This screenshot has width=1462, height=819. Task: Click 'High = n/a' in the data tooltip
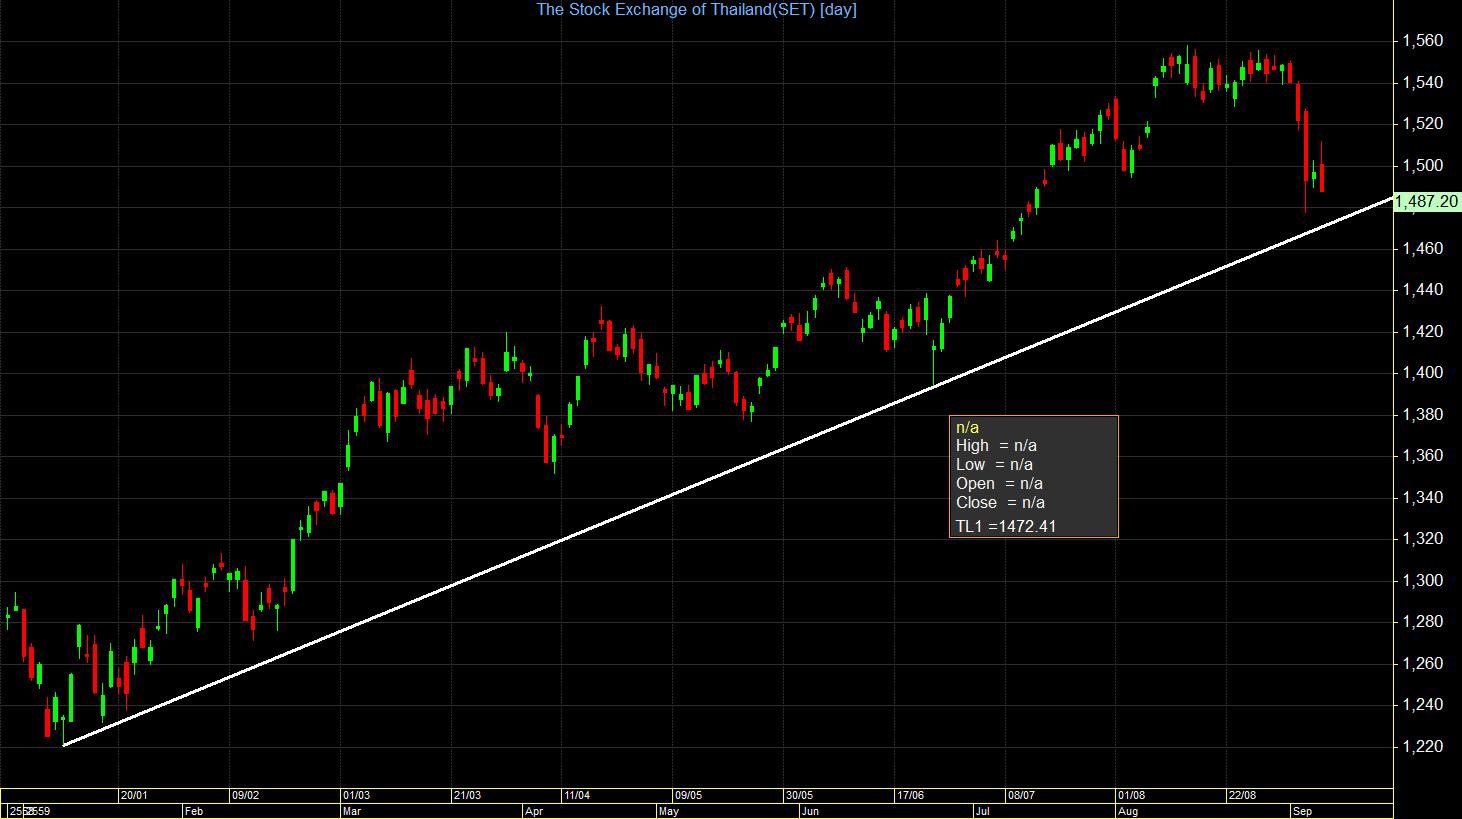point(996,446)
